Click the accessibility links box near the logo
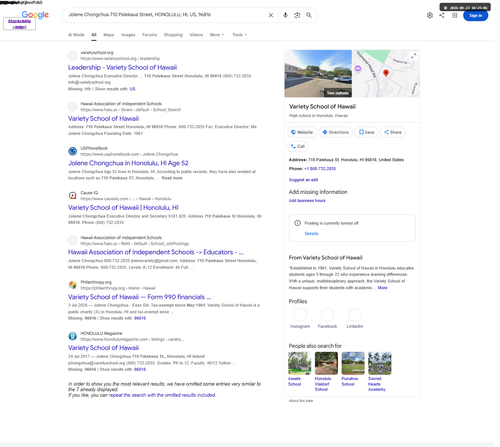 pos(19,24)
